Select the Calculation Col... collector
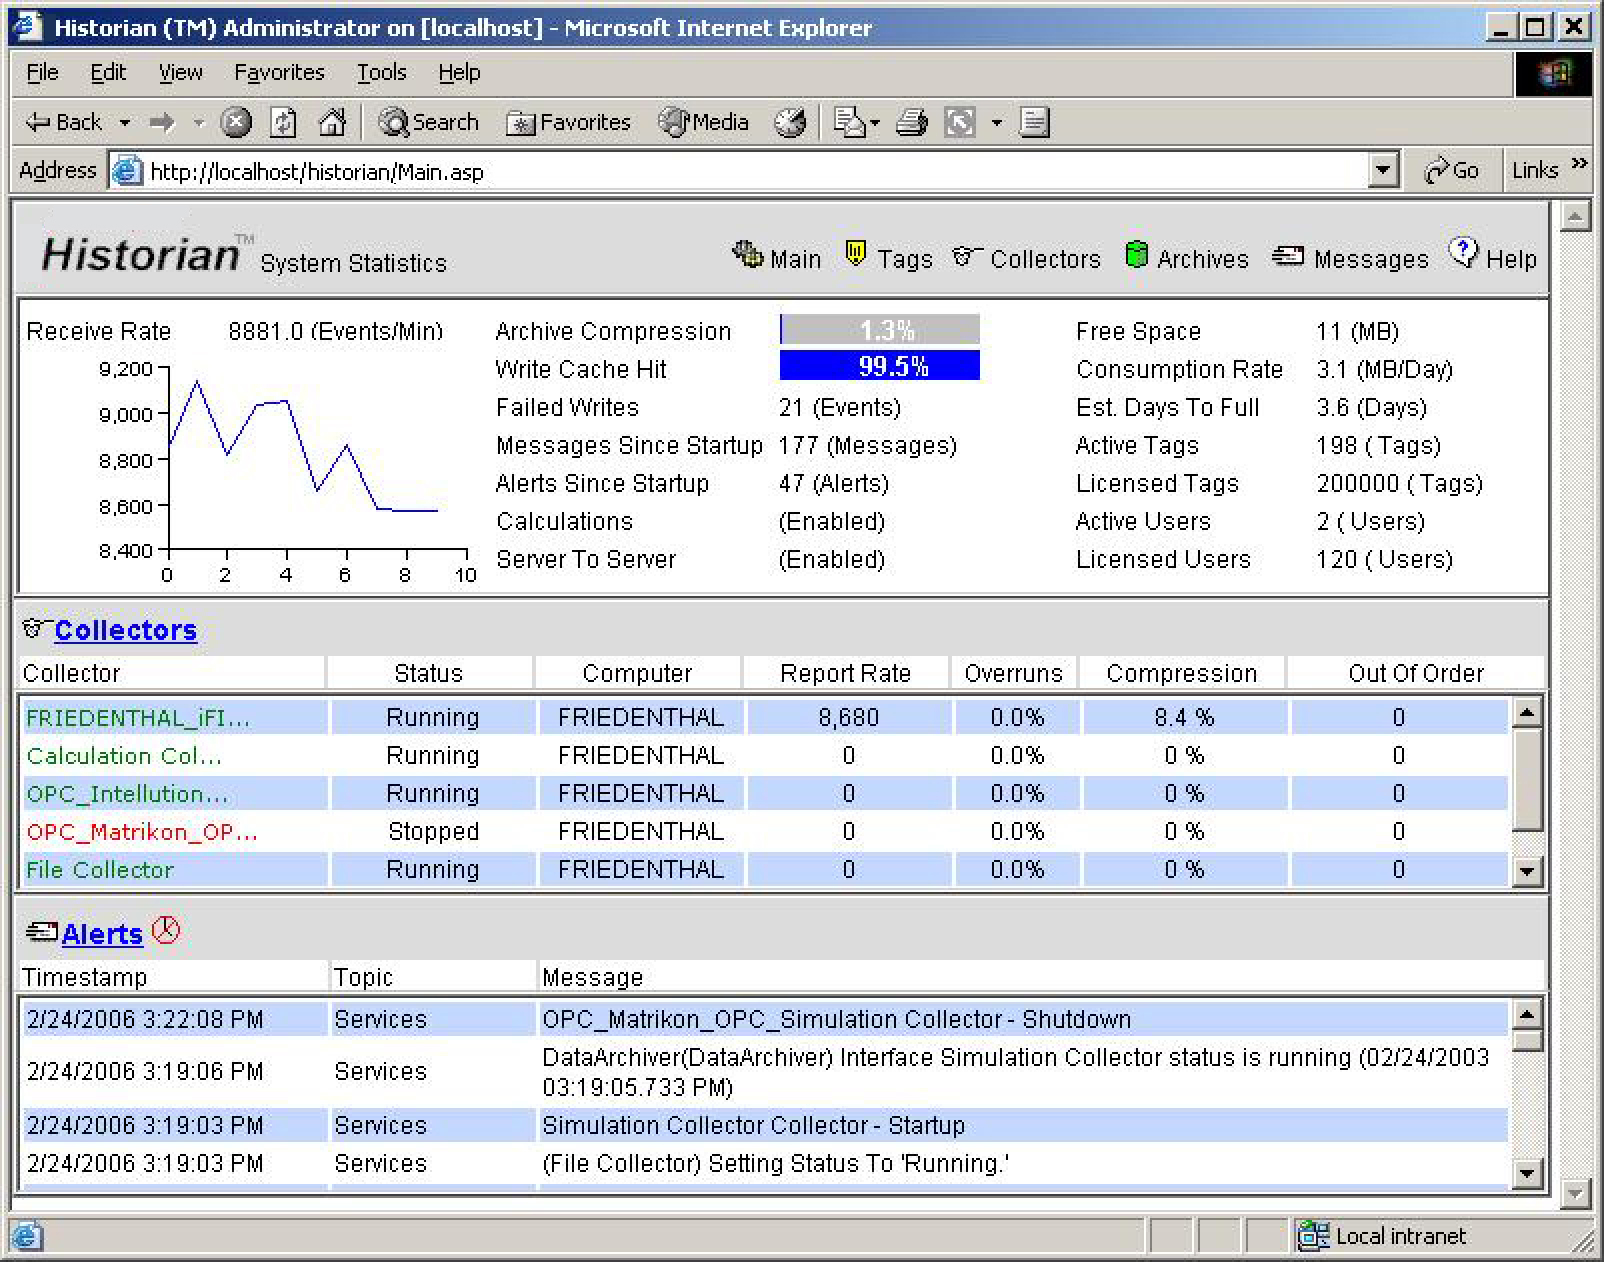Screen dimensions: 1604x1262 [124, 756]
